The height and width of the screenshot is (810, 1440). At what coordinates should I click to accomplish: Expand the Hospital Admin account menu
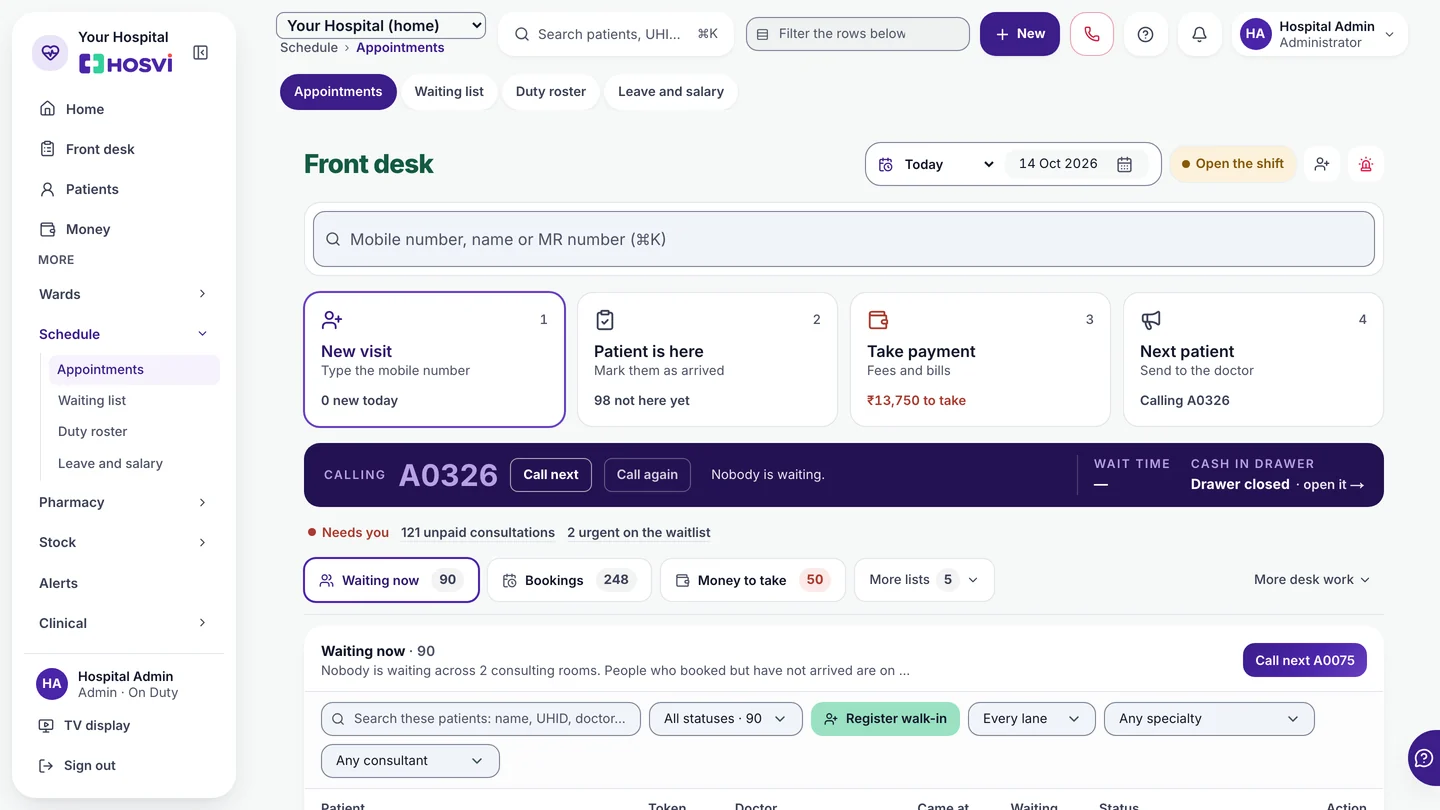click(1319, 34)
